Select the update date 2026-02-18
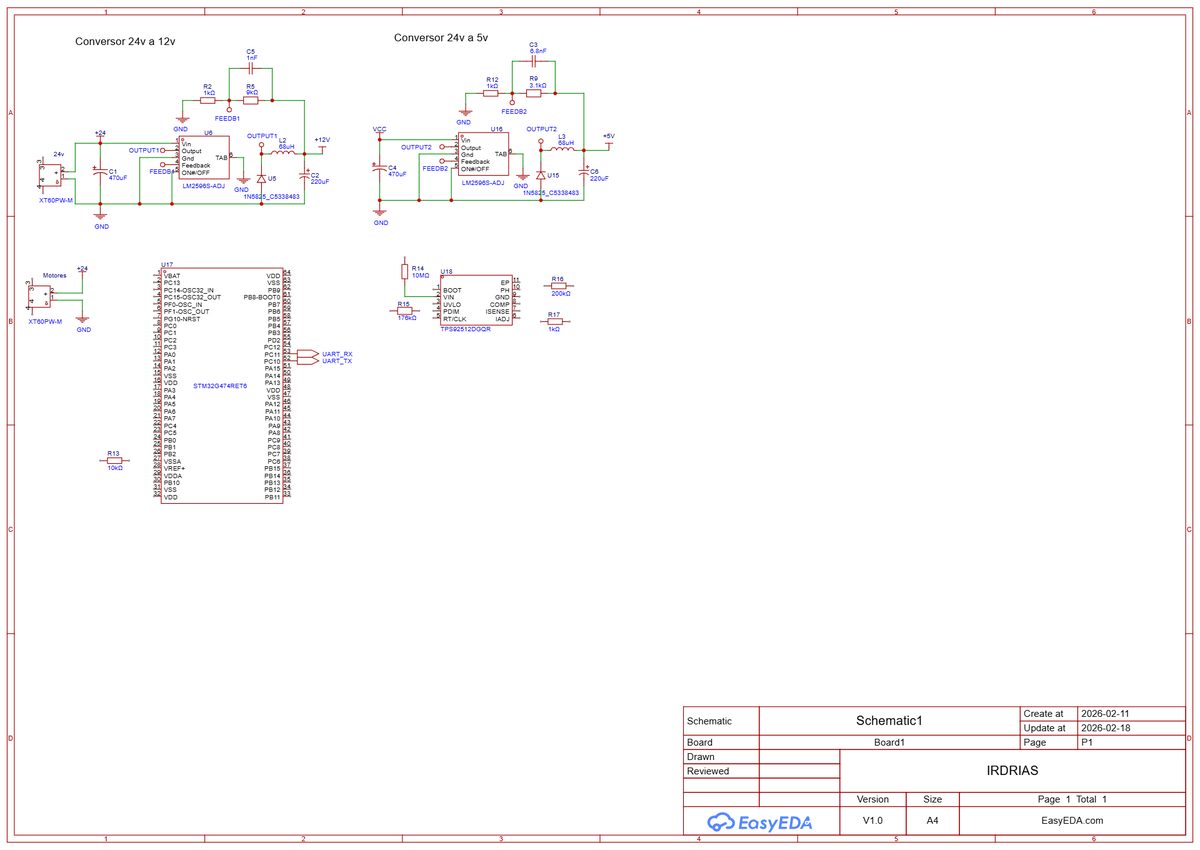The height and width of the screenshot is (850, 1200). coord(1106,728)
